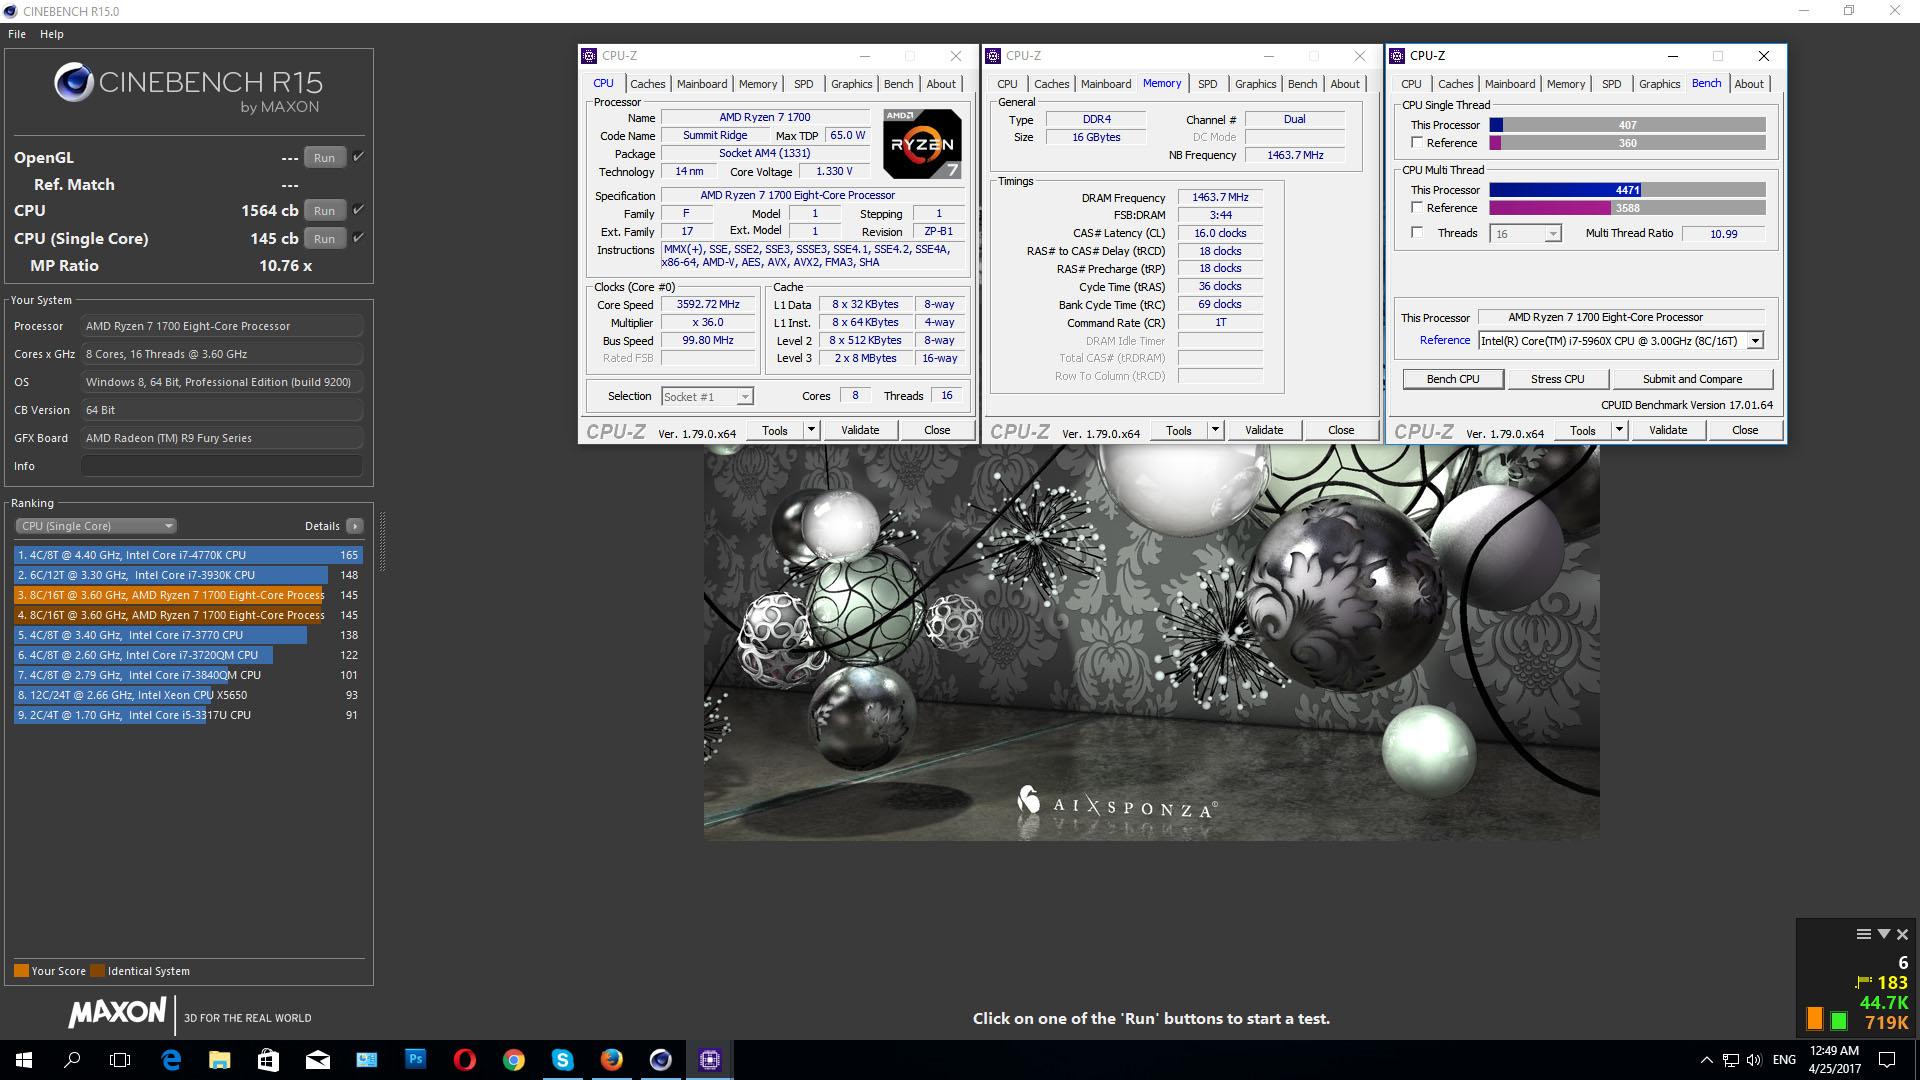Close the network monitor widget
The image size is (1920, 1080).
(1902, 934)
